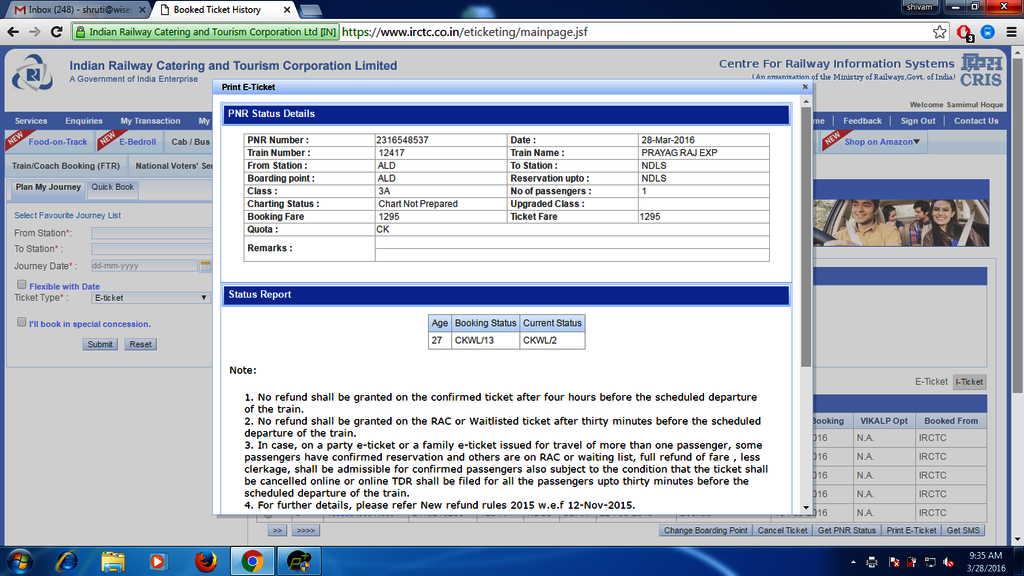Click the IRCTC logo
Screen dimensions: 1024x576
pos(32,73)
